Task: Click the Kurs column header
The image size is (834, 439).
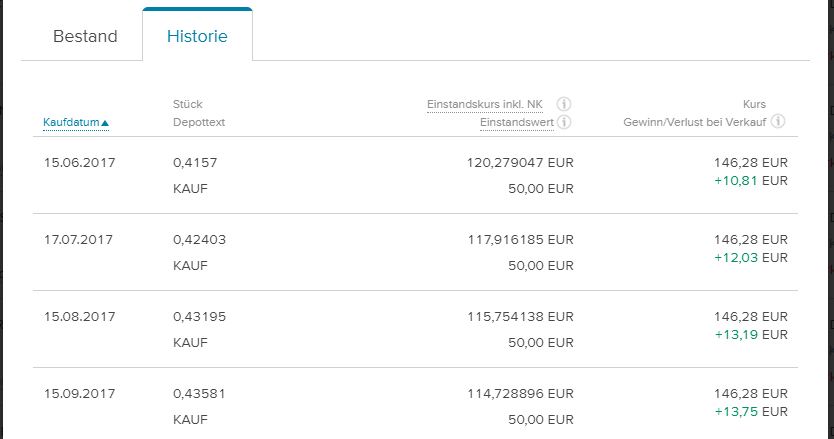Action: (x=754, y=103)
